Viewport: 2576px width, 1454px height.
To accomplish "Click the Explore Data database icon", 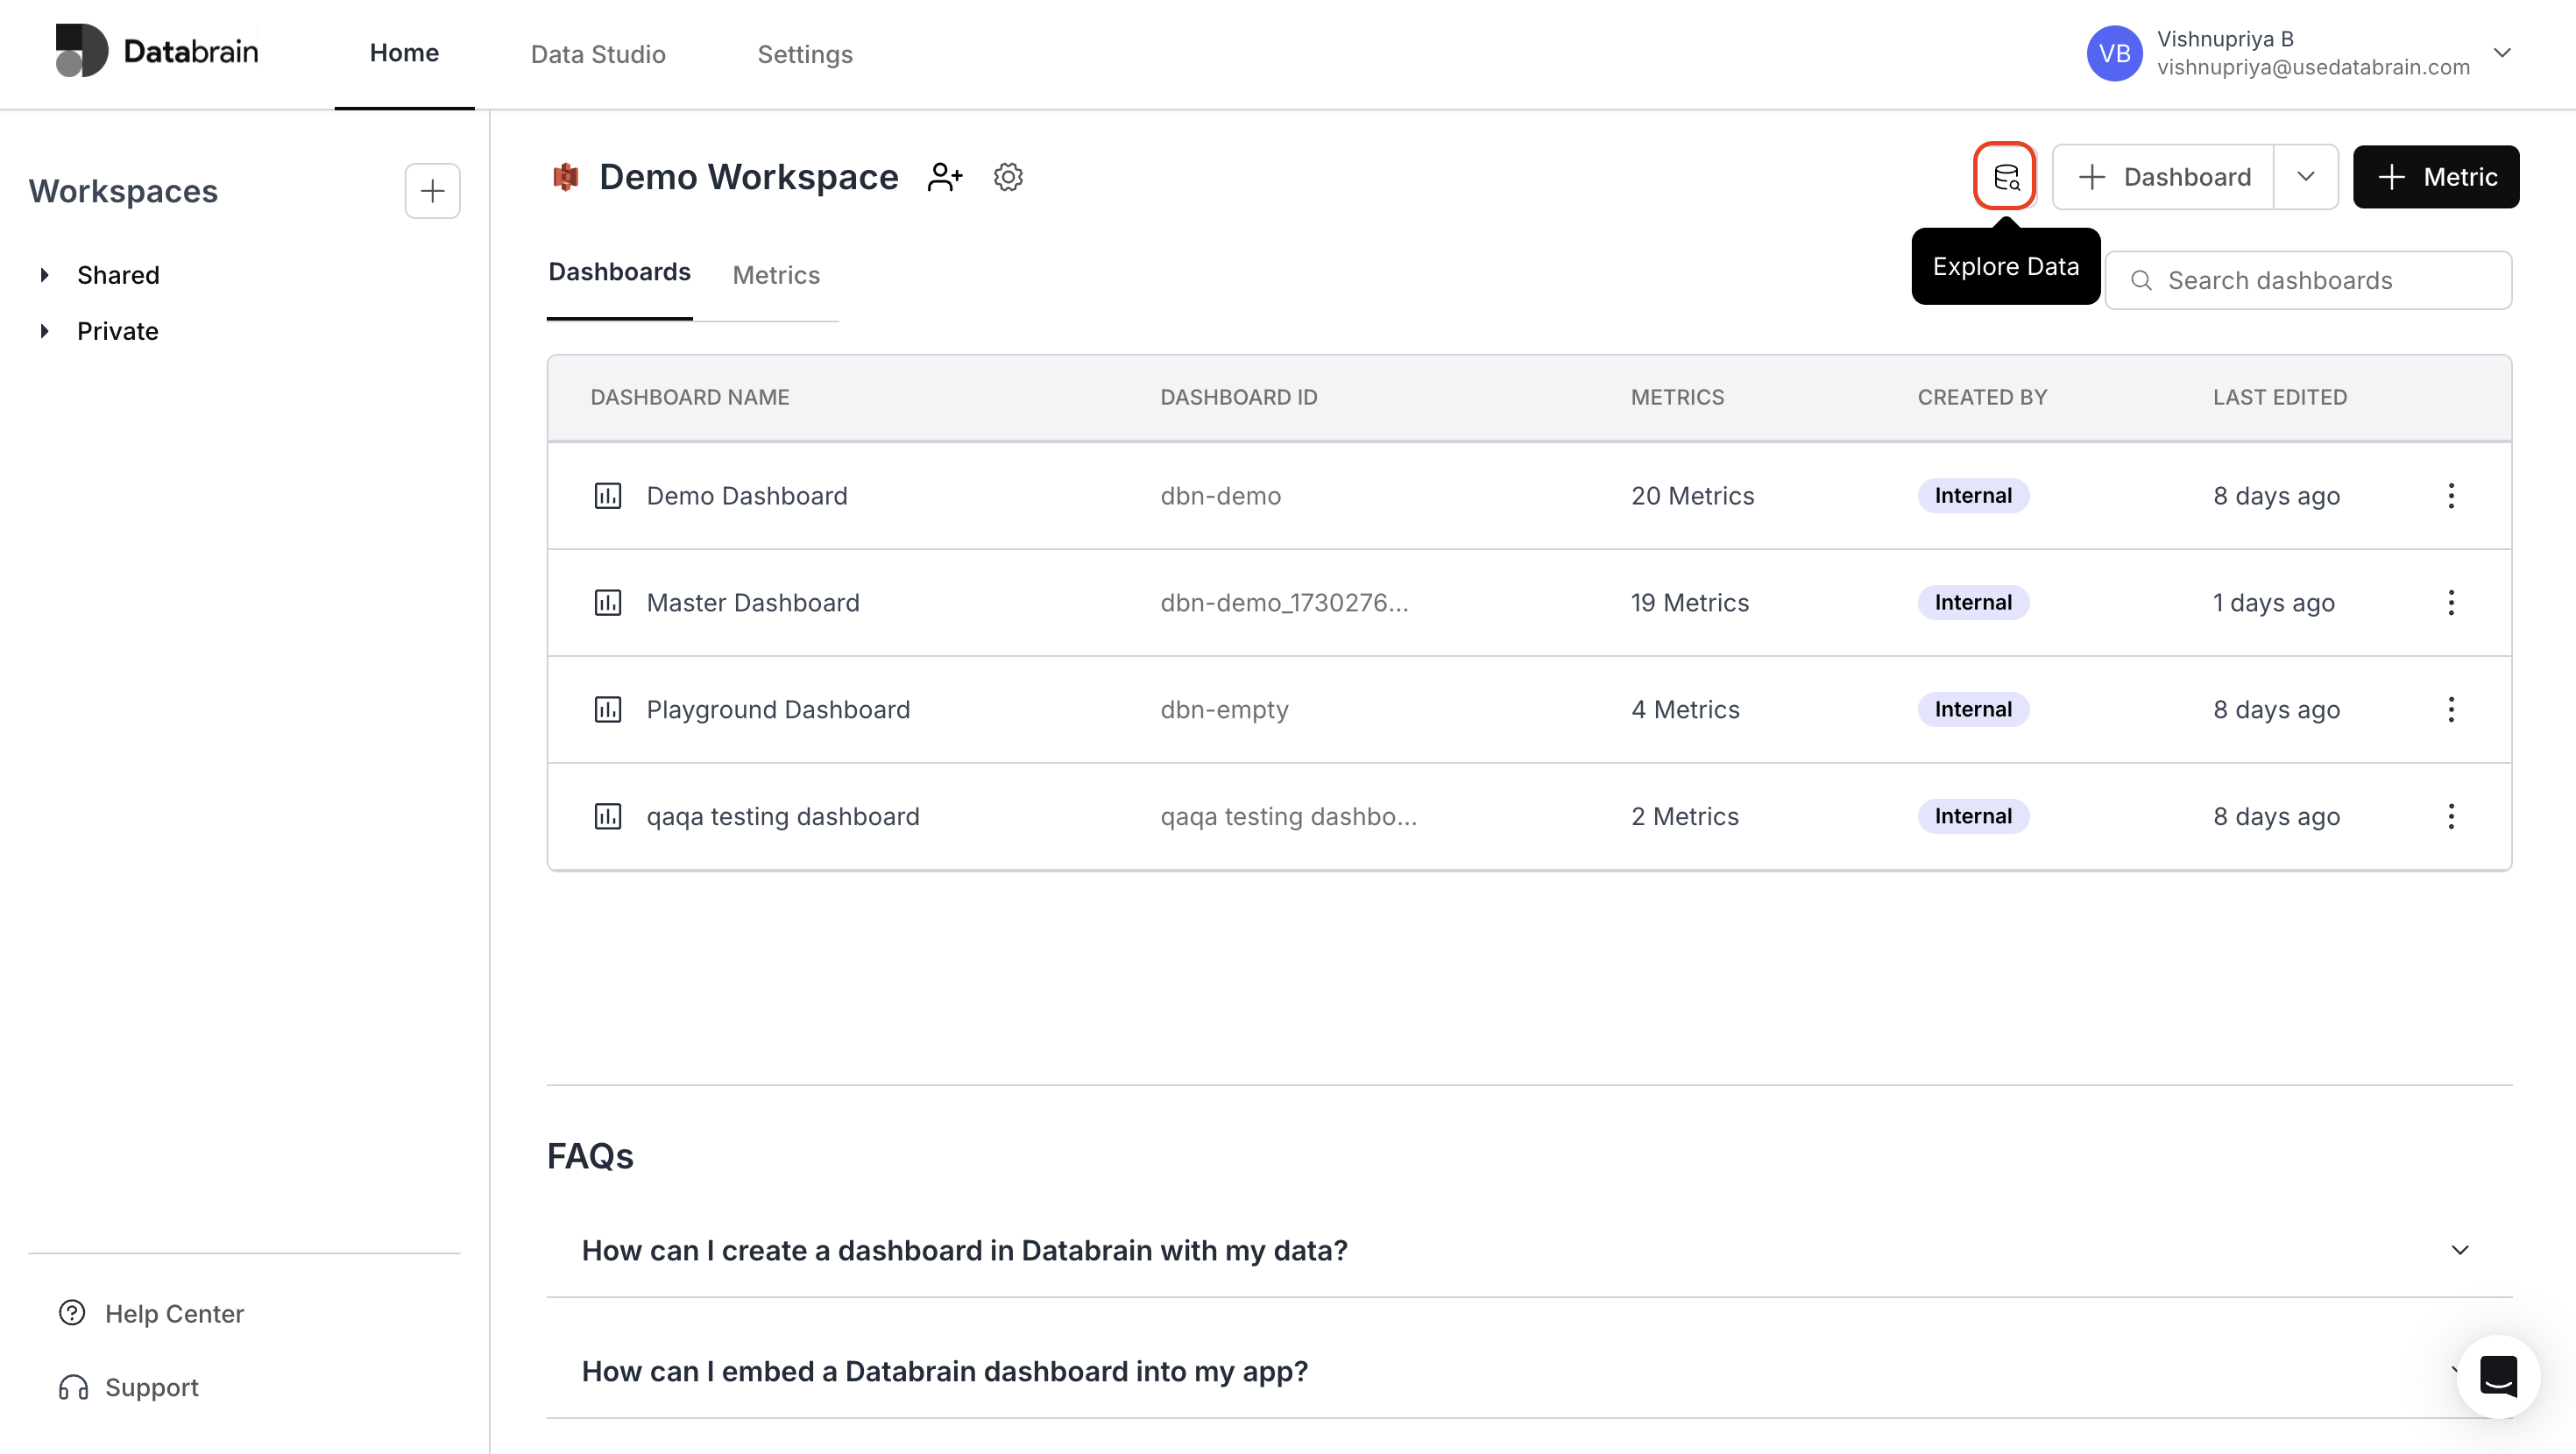I will pyautogui.click(x=2005, y=177).
